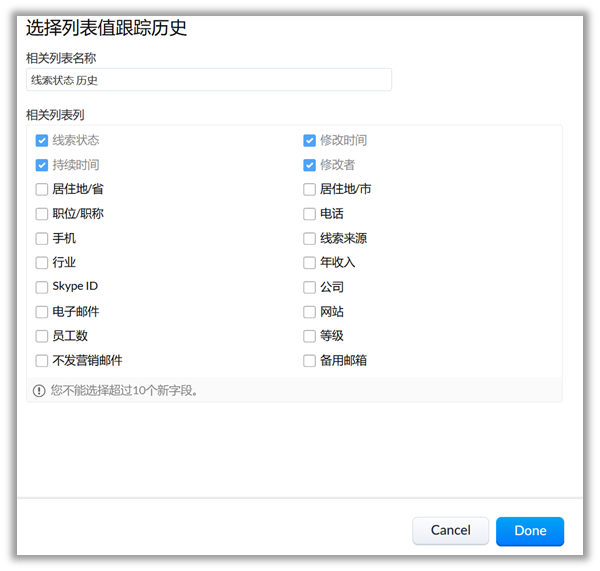Click the blue Done button
This screenshot has height=571, width=600.
530,531
